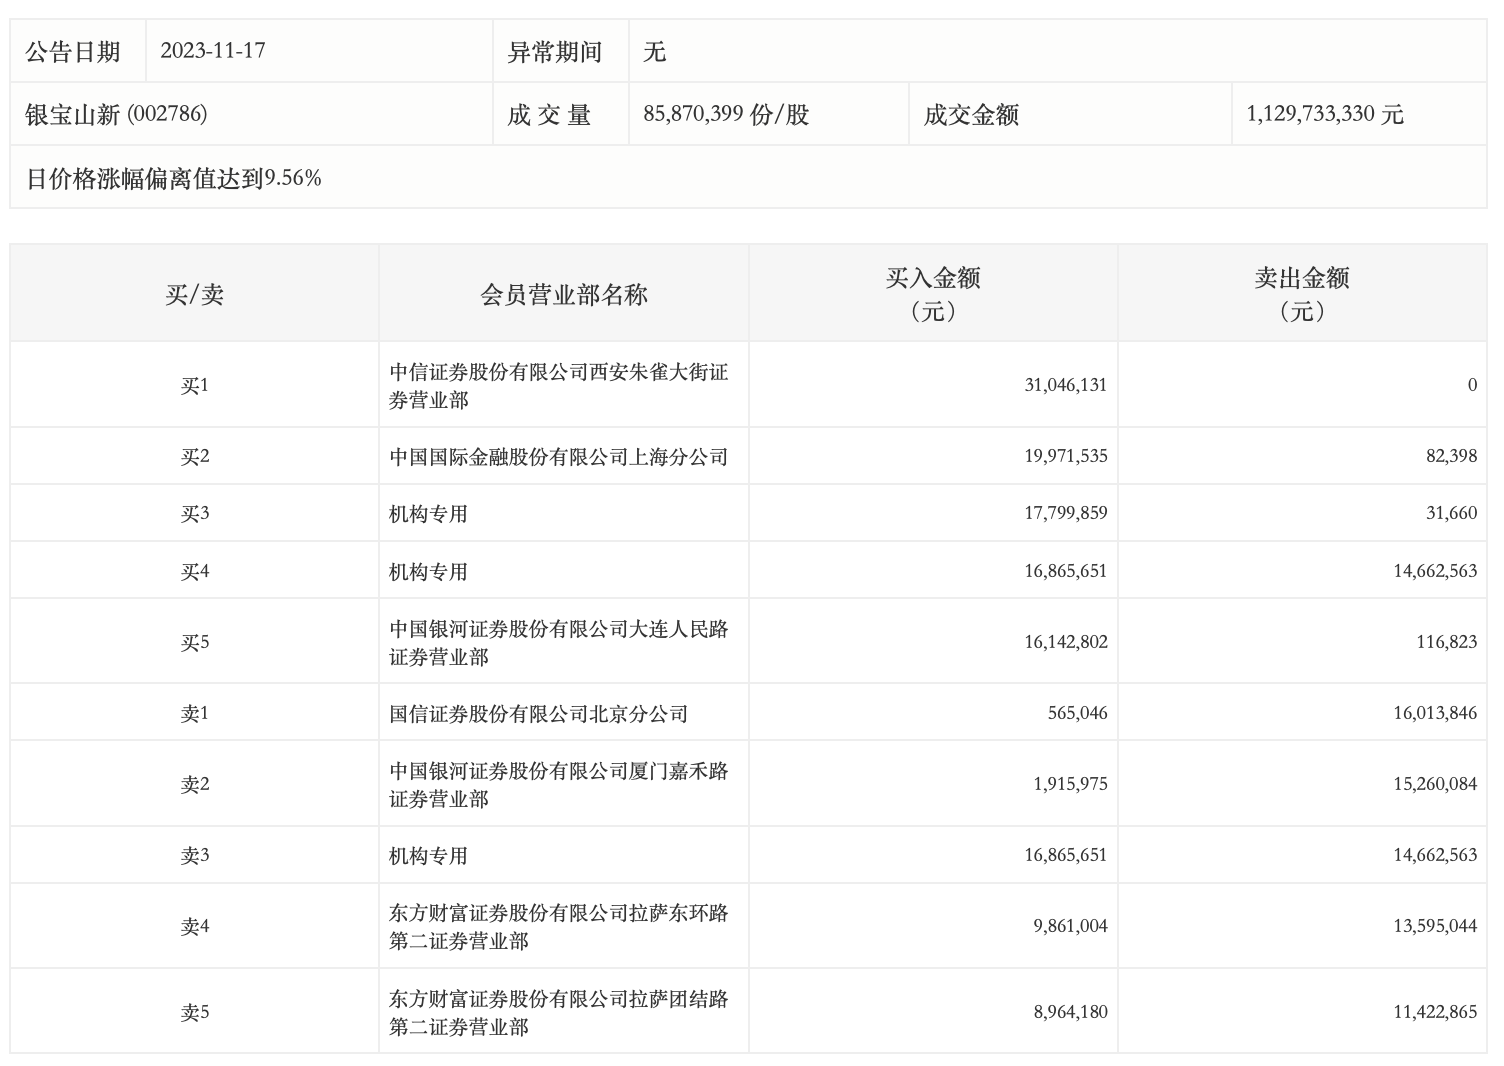The height and width of the screenshot is (1066, 1504).
Task: Click 机构专用 in the 买3 row
Action: [x=428, y=514]
